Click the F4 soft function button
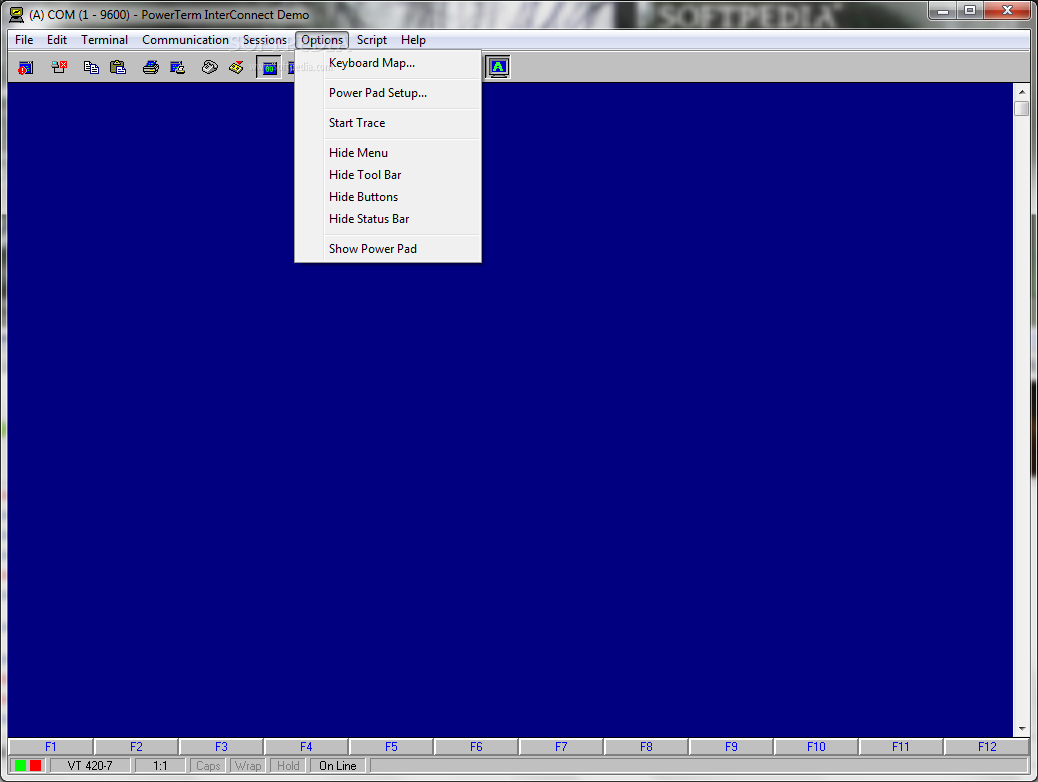 pos(306,746)
